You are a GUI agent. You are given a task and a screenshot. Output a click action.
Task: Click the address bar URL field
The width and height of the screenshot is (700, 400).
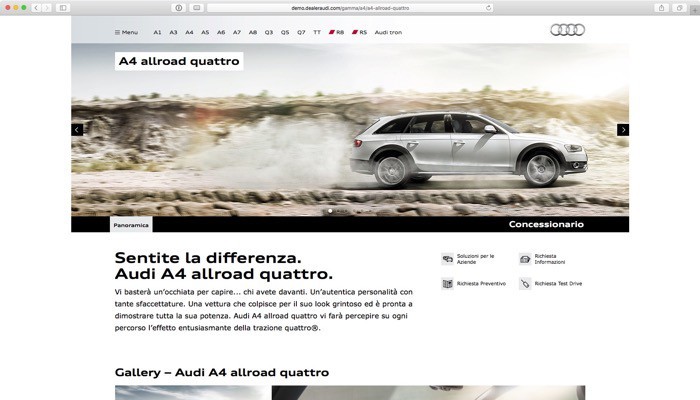coord(350,8)
